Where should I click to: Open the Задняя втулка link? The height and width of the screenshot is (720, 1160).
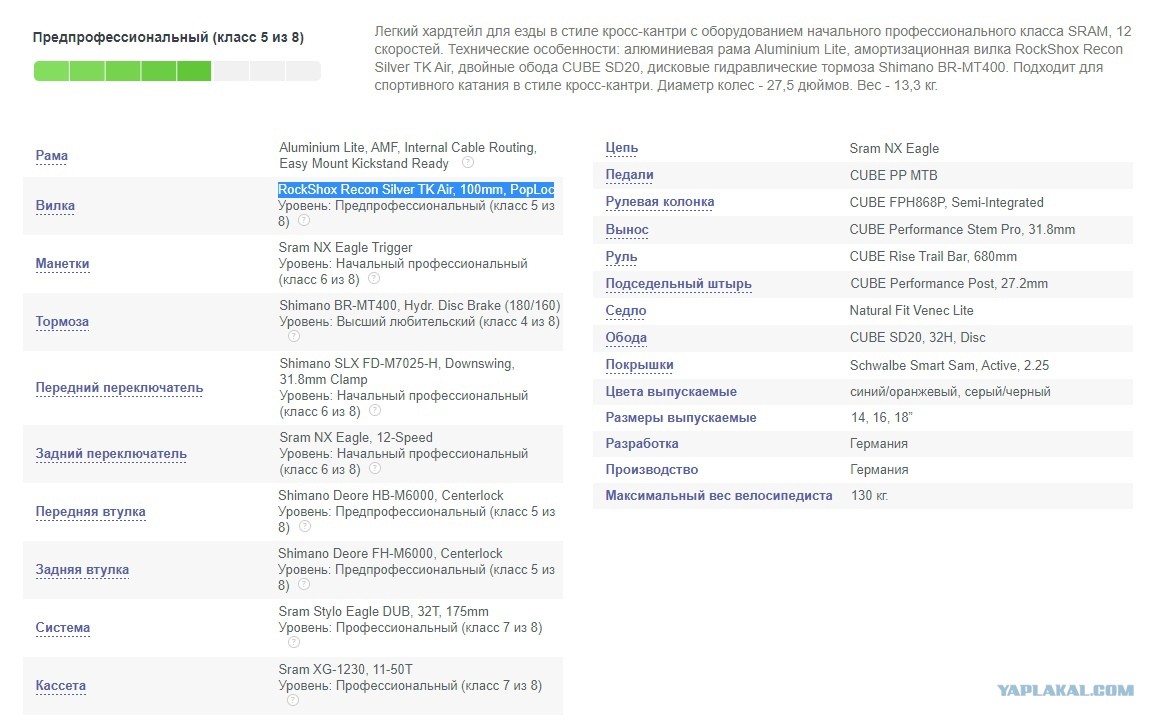click(82, 569)
